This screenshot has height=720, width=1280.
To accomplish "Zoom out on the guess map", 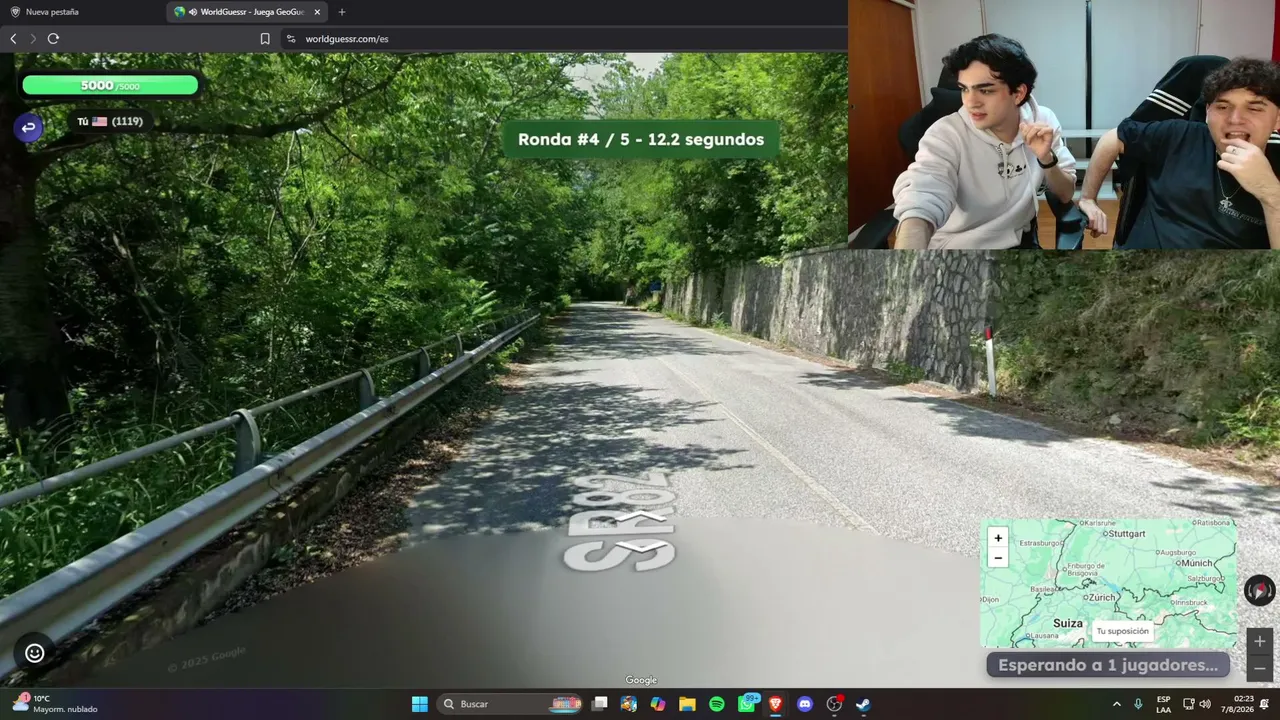I will (997, 557).
